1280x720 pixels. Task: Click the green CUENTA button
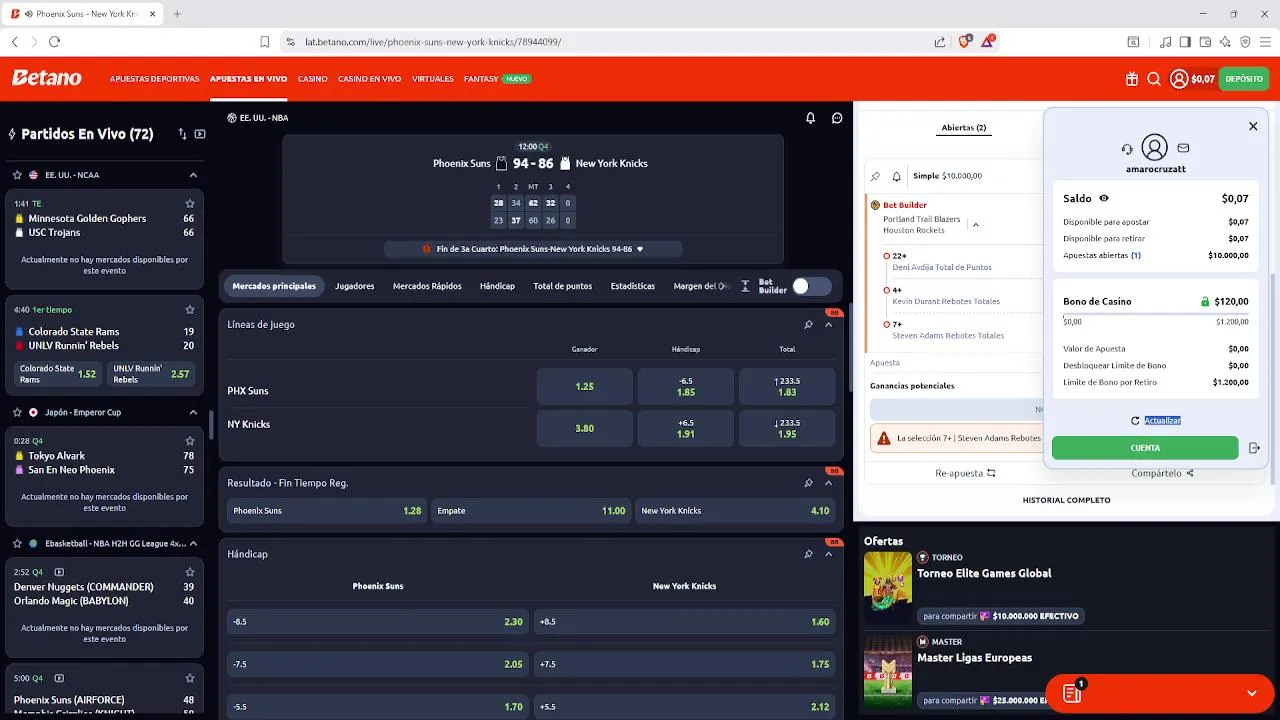tap(1145, 448)
